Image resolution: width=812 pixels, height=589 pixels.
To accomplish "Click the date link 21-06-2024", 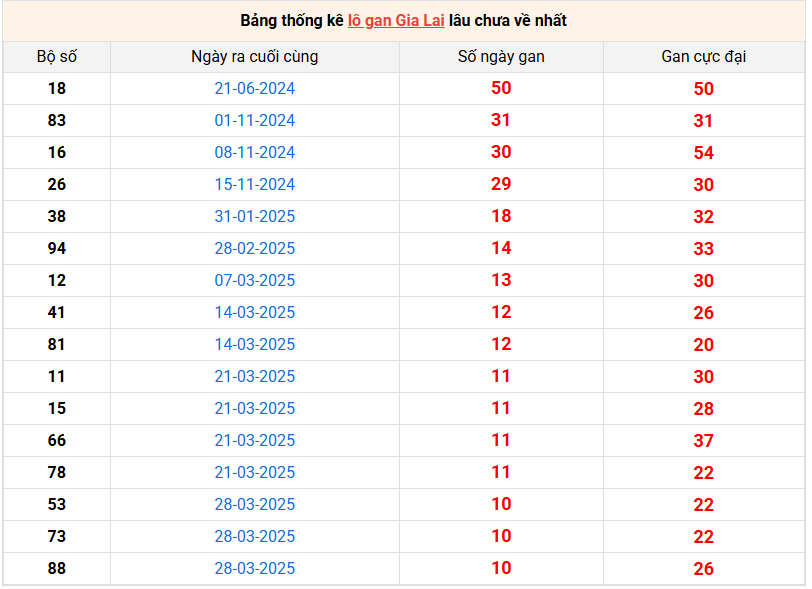I will pos(255,89).
